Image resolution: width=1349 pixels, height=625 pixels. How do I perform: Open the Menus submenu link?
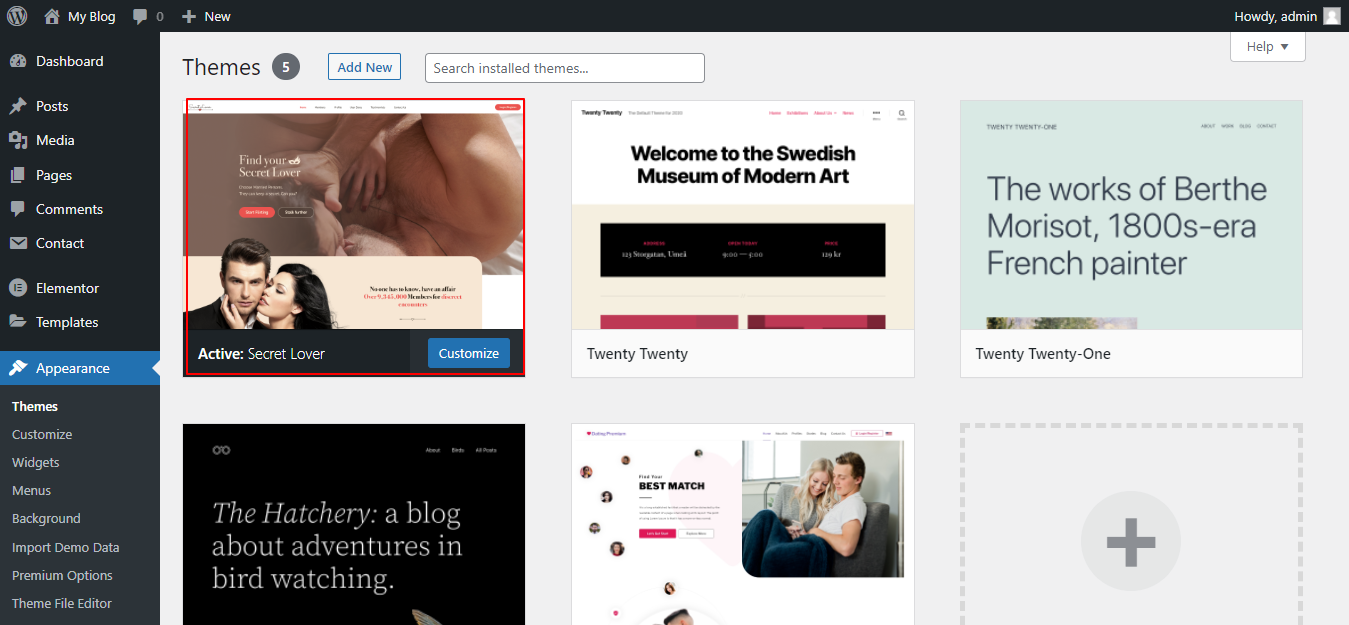31,490
